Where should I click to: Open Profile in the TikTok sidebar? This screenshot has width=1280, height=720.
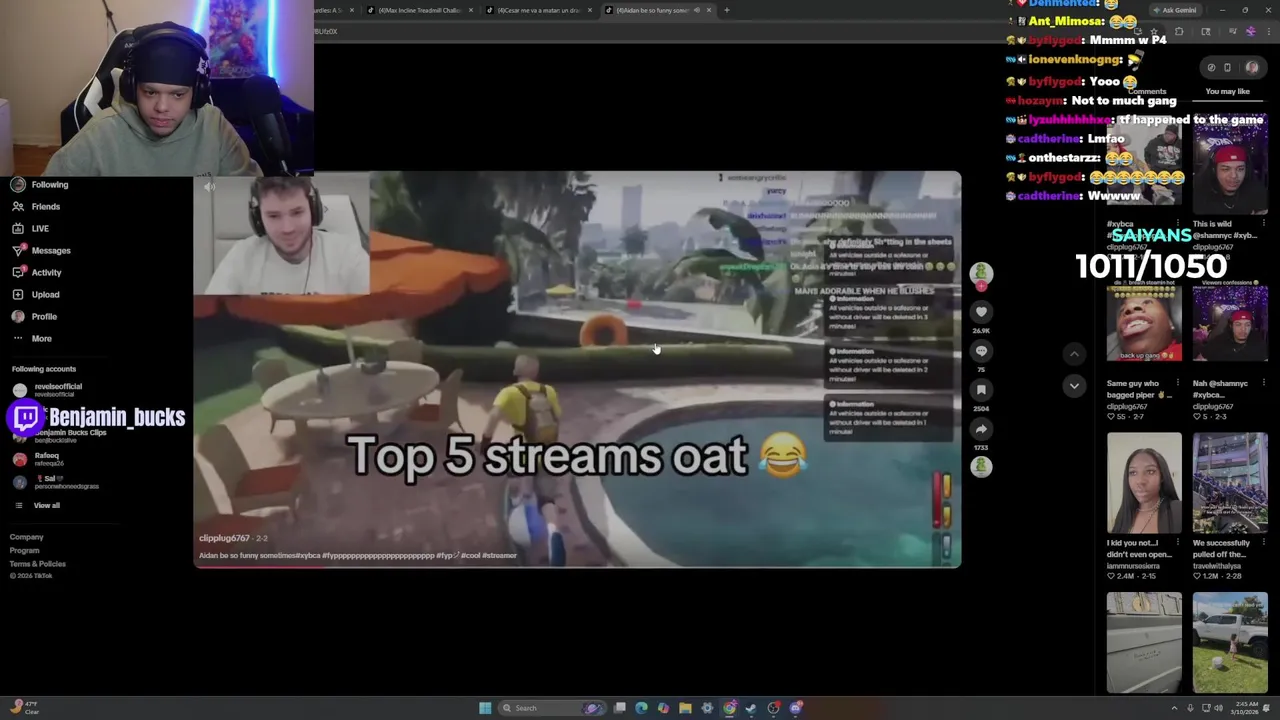pos(35,316)
